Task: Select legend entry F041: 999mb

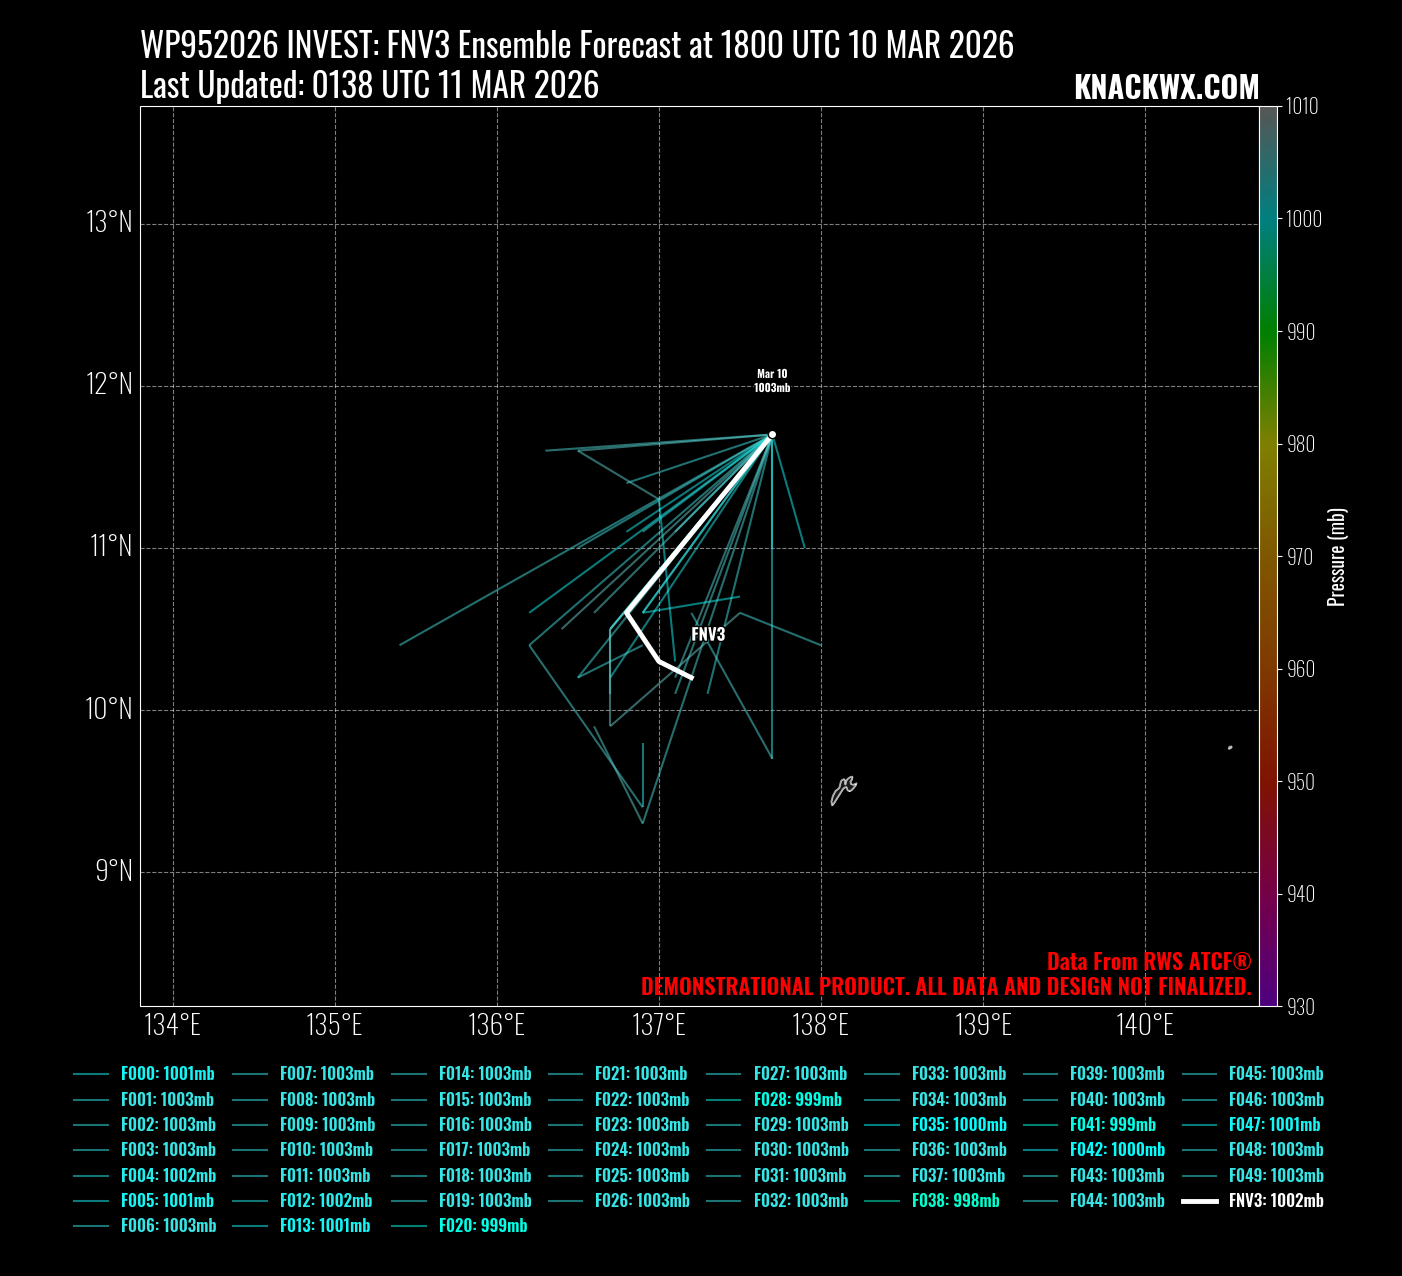Action: pyautogui.click(x=1112, y=1125)
